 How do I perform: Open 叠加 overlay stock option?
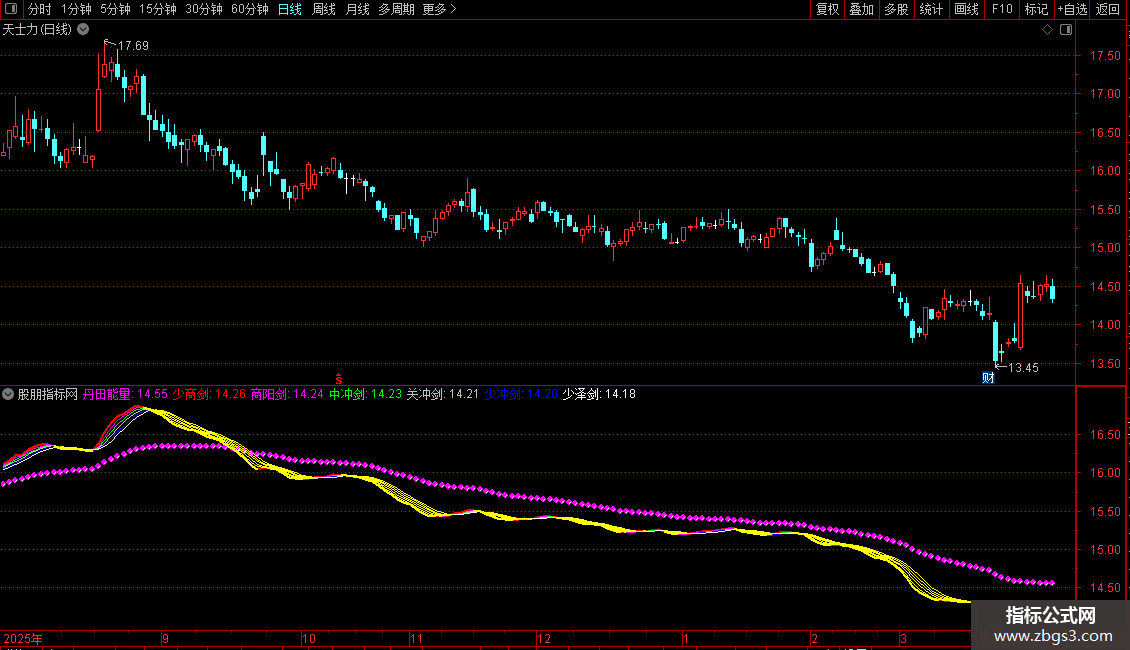coord(861,9)
